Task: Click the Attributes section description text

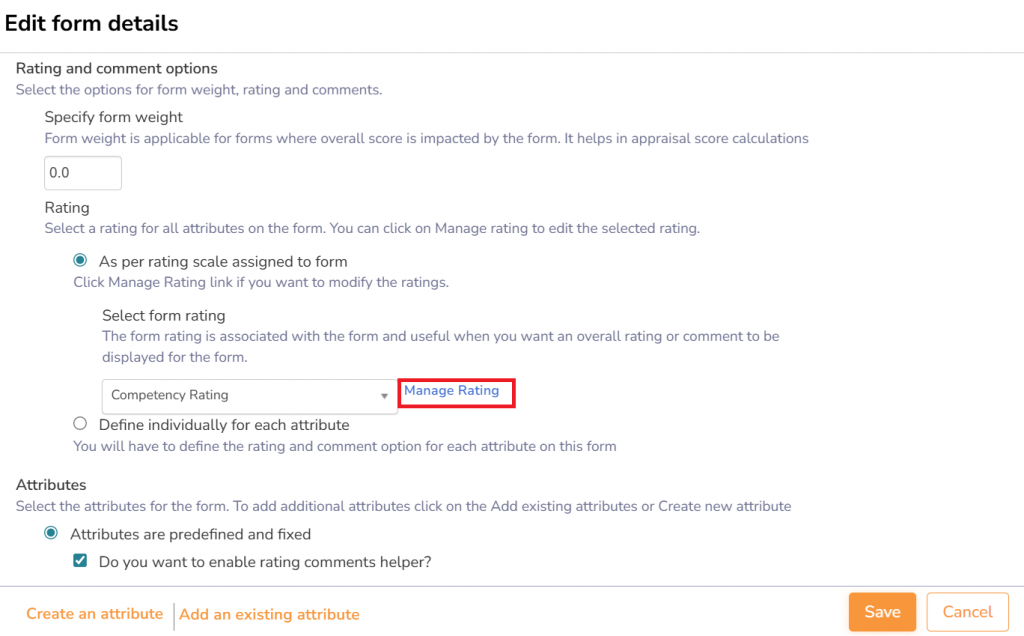Action: pos(403,506)
